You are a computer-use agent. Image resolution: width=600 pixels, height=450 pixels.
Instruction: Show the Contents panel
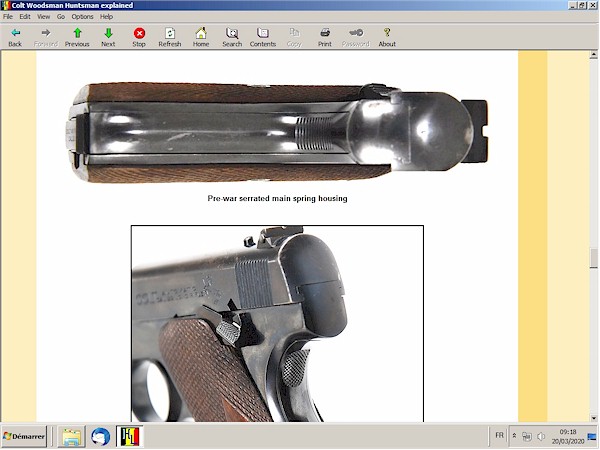pyautogui.click(x=263, y=37)
